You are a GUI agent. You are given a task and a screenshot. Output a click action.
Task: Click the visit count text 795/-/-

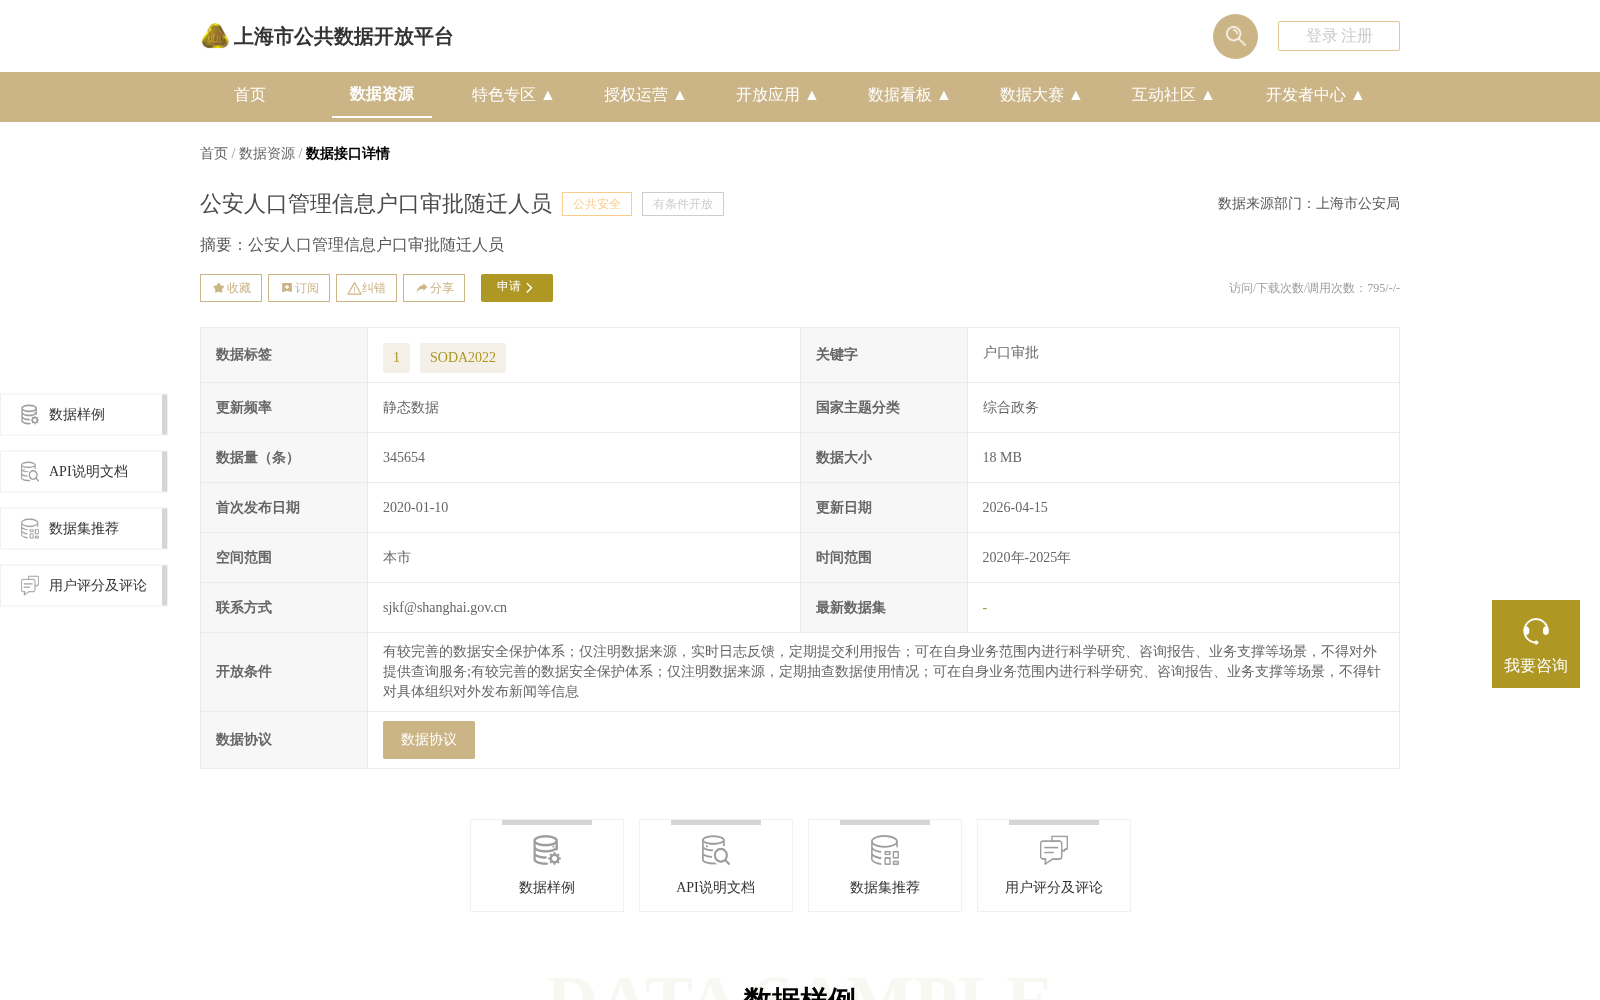point(1314,288)
